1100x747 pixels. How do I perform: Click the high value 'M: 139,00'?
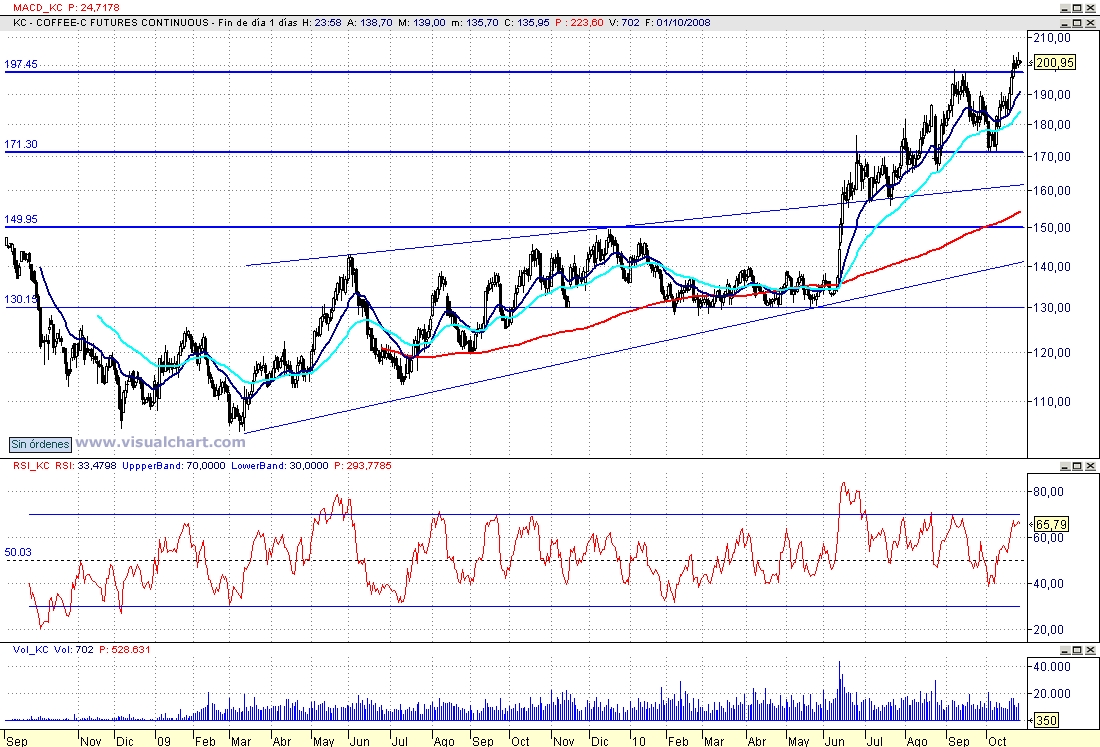click(422, 22)
